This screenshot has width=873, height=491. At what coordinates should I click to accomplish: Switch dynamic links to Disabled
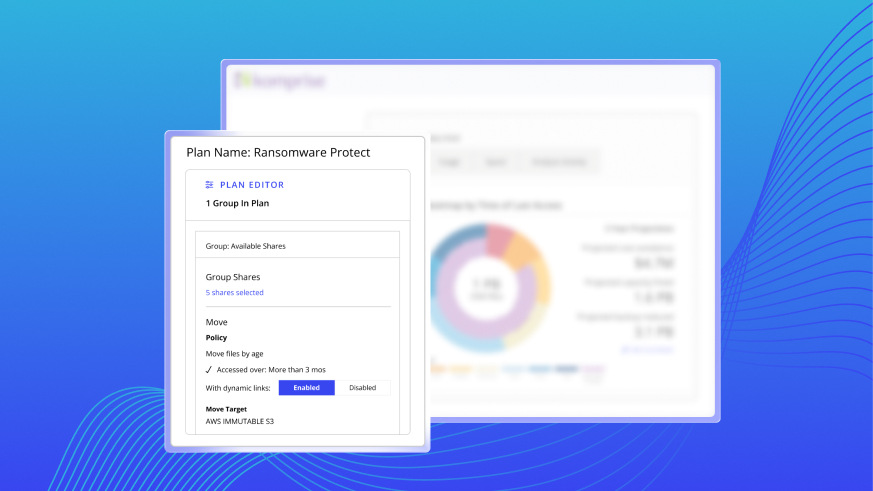pos(362,388)
